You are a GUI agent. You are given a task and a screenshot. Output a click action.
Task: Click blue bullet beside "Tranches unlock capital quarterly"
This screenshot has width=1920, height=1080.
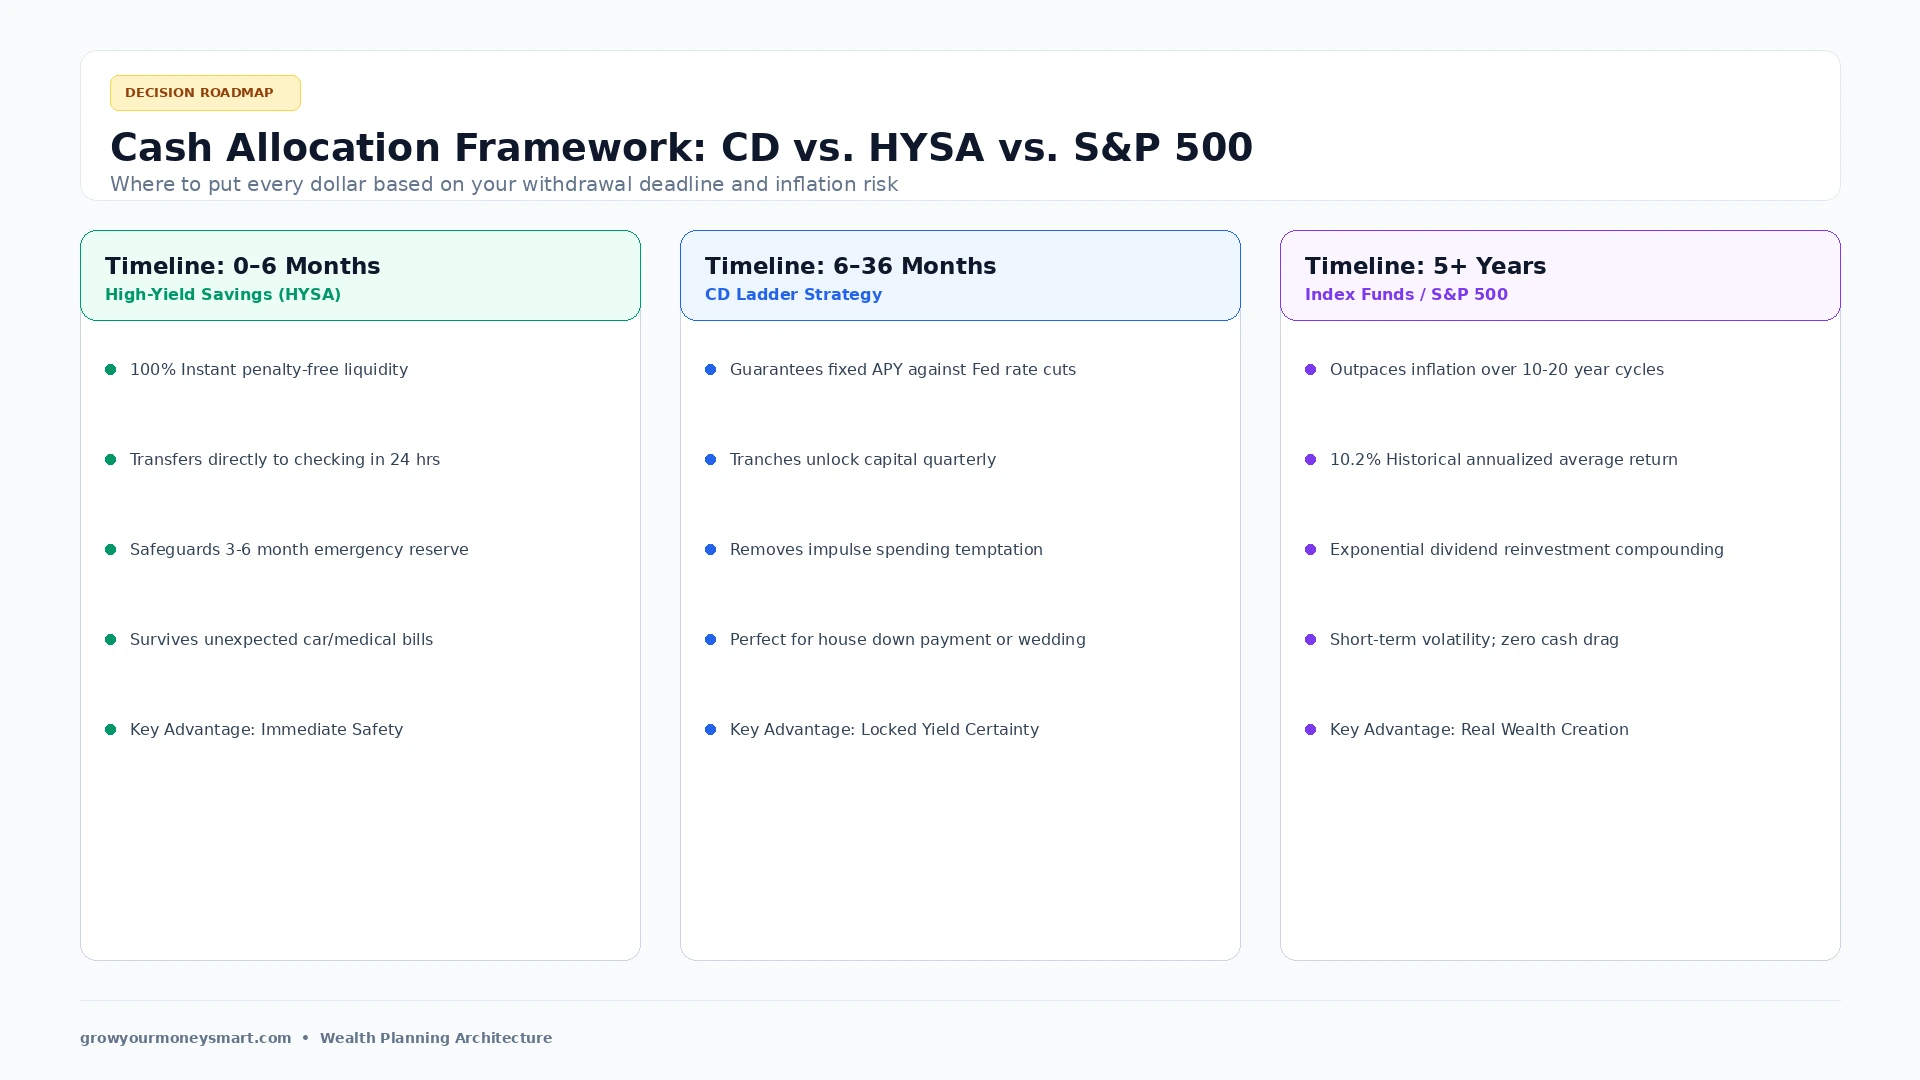(711, 460)
